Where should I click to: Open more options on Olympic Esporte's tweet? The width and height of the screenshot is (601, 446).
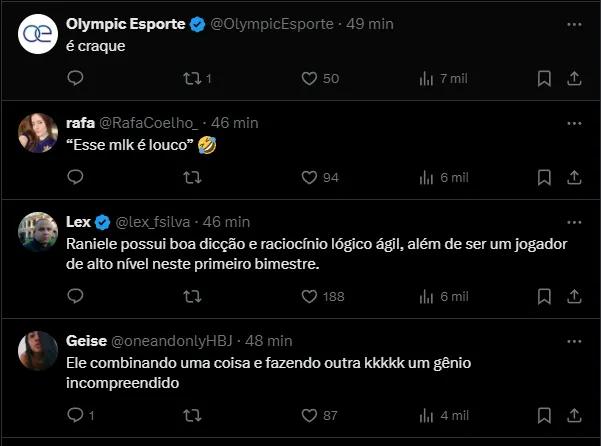(573, 24)
